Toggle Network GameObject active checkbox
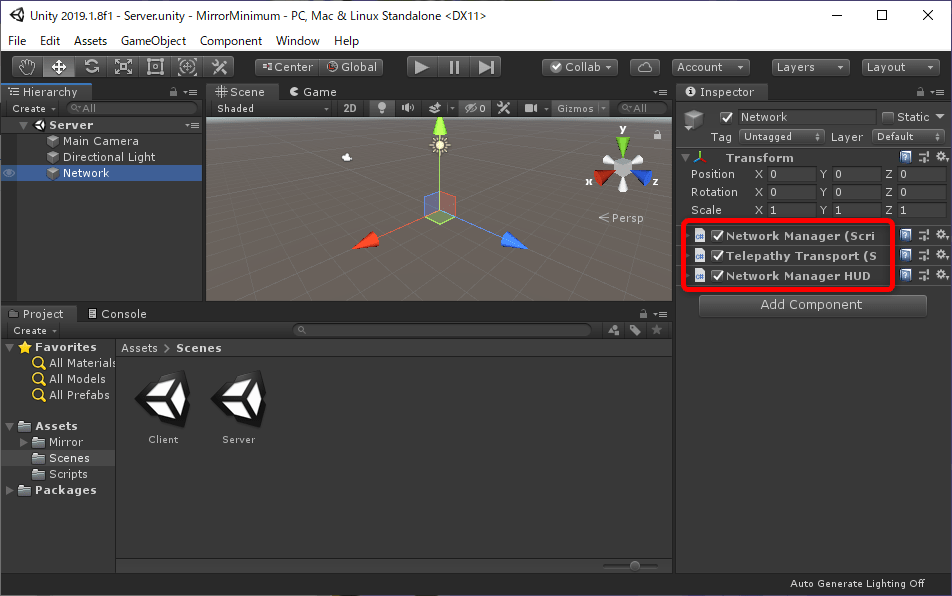Viewport: 952px width, 596px height. point(726,117)
